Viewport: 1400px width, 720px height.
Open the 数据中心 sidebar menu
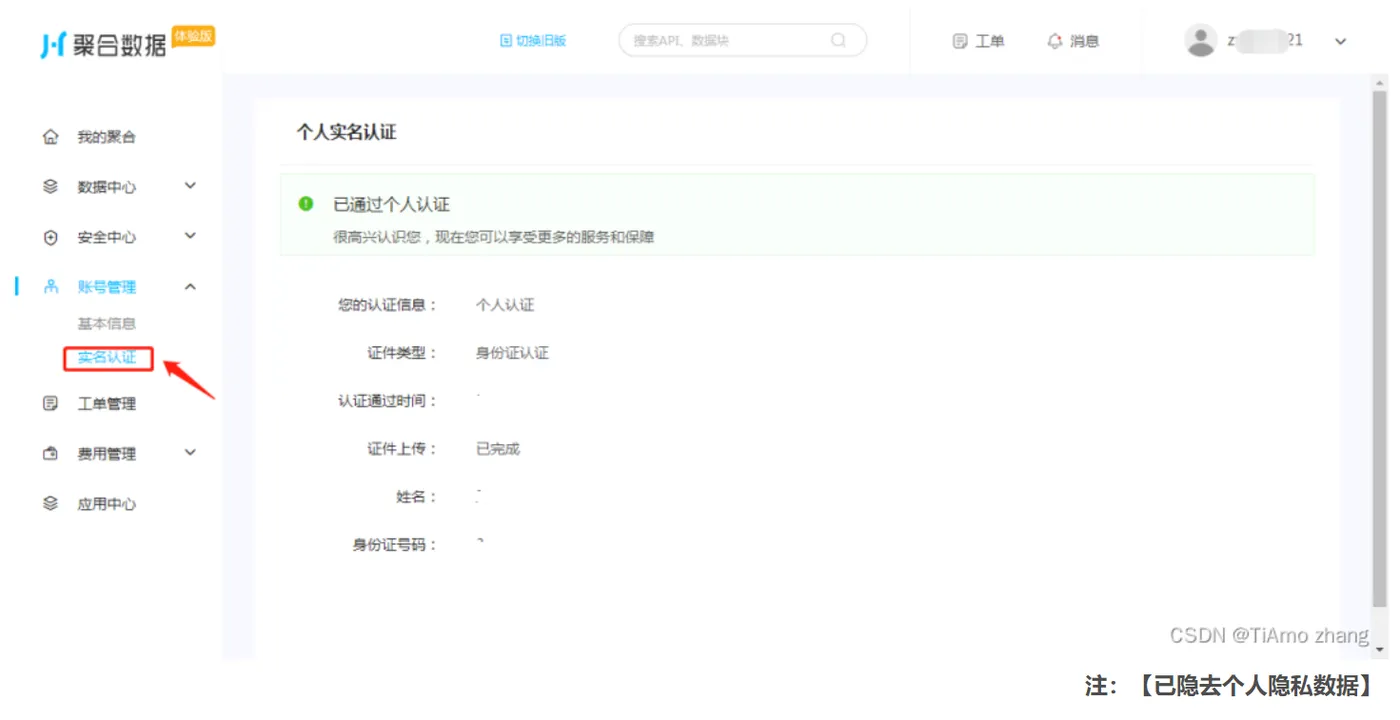point(107,187)
